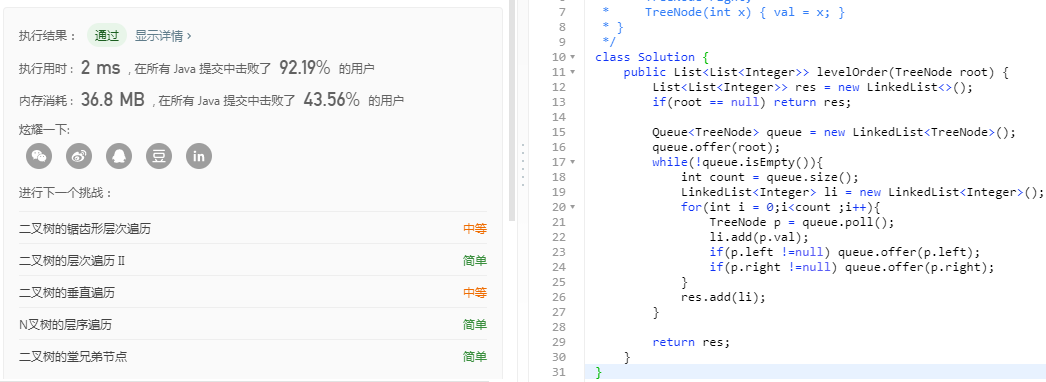Click the 简单 tag for N叉树的层序遍历
The image size is (1046, 382).
click(x=475, y=325)
